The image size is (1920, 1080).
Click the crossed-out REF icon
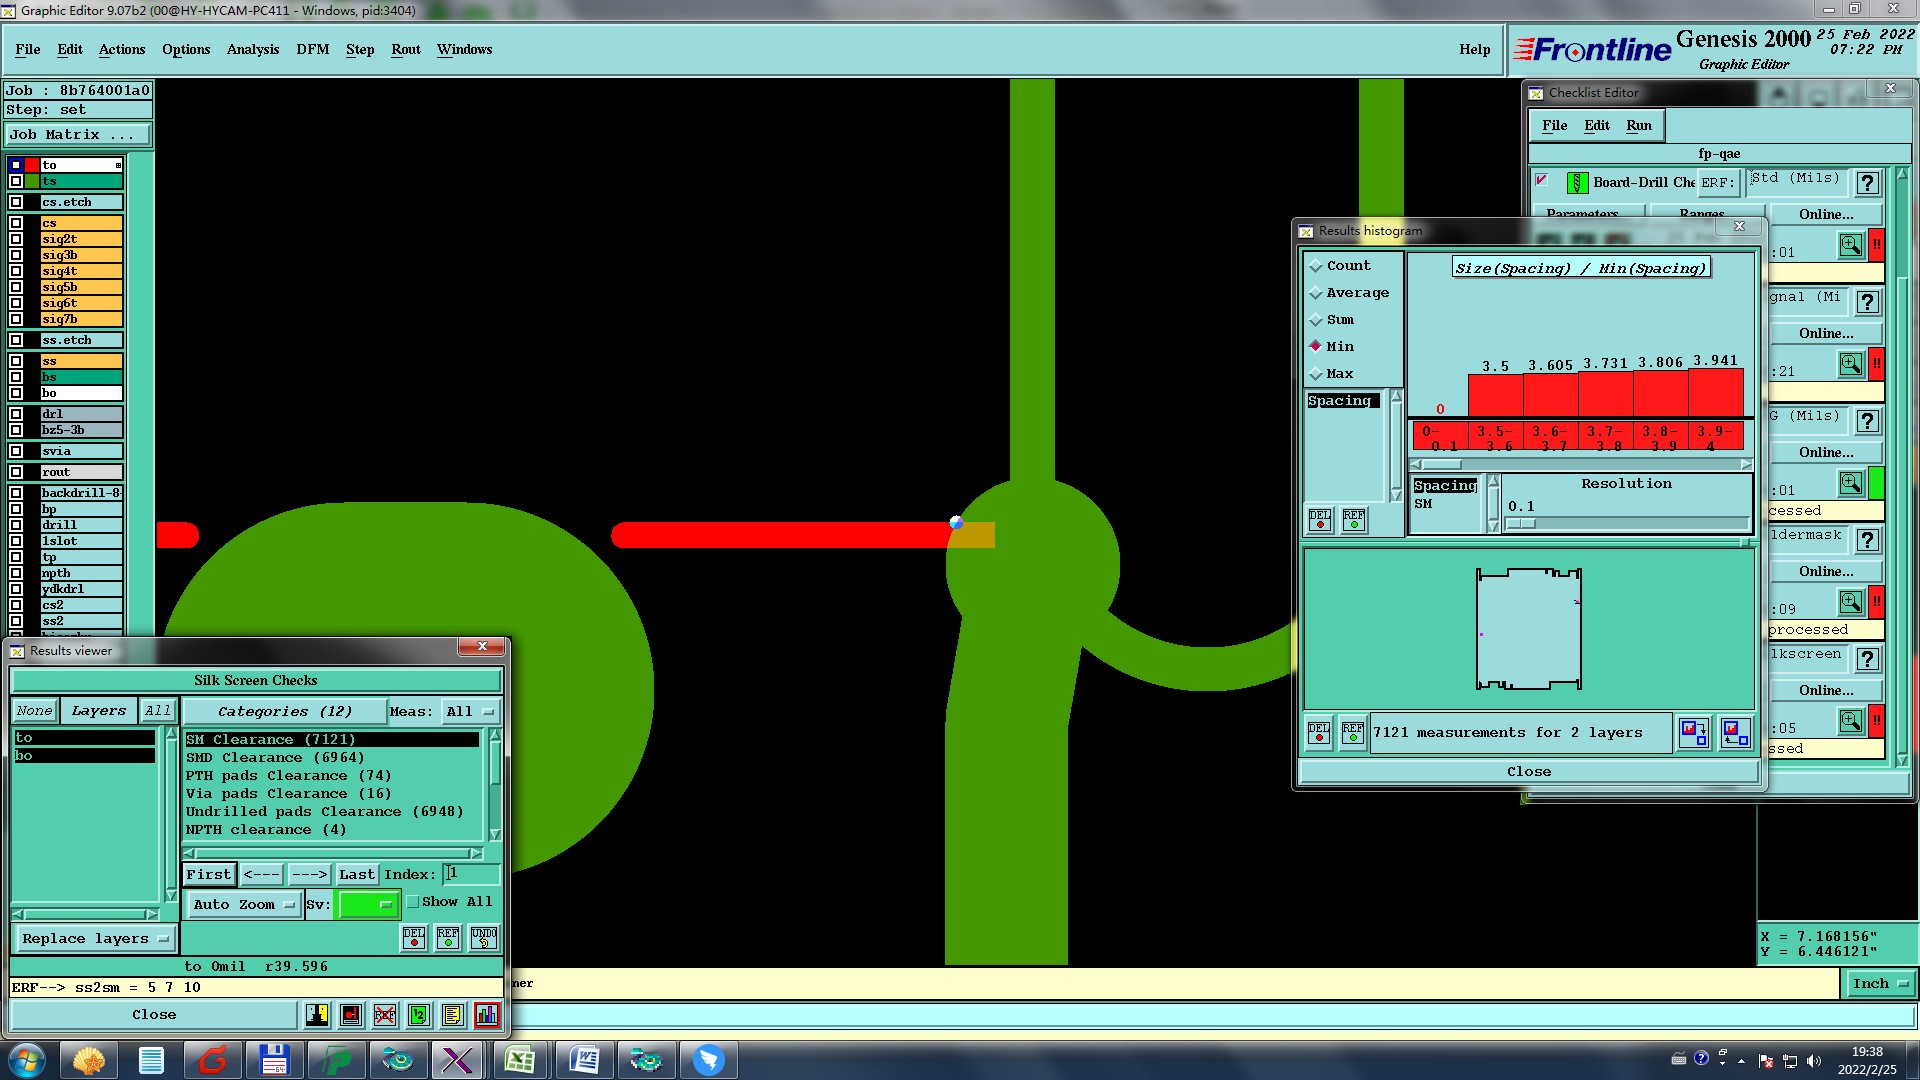coord(385,1015)
